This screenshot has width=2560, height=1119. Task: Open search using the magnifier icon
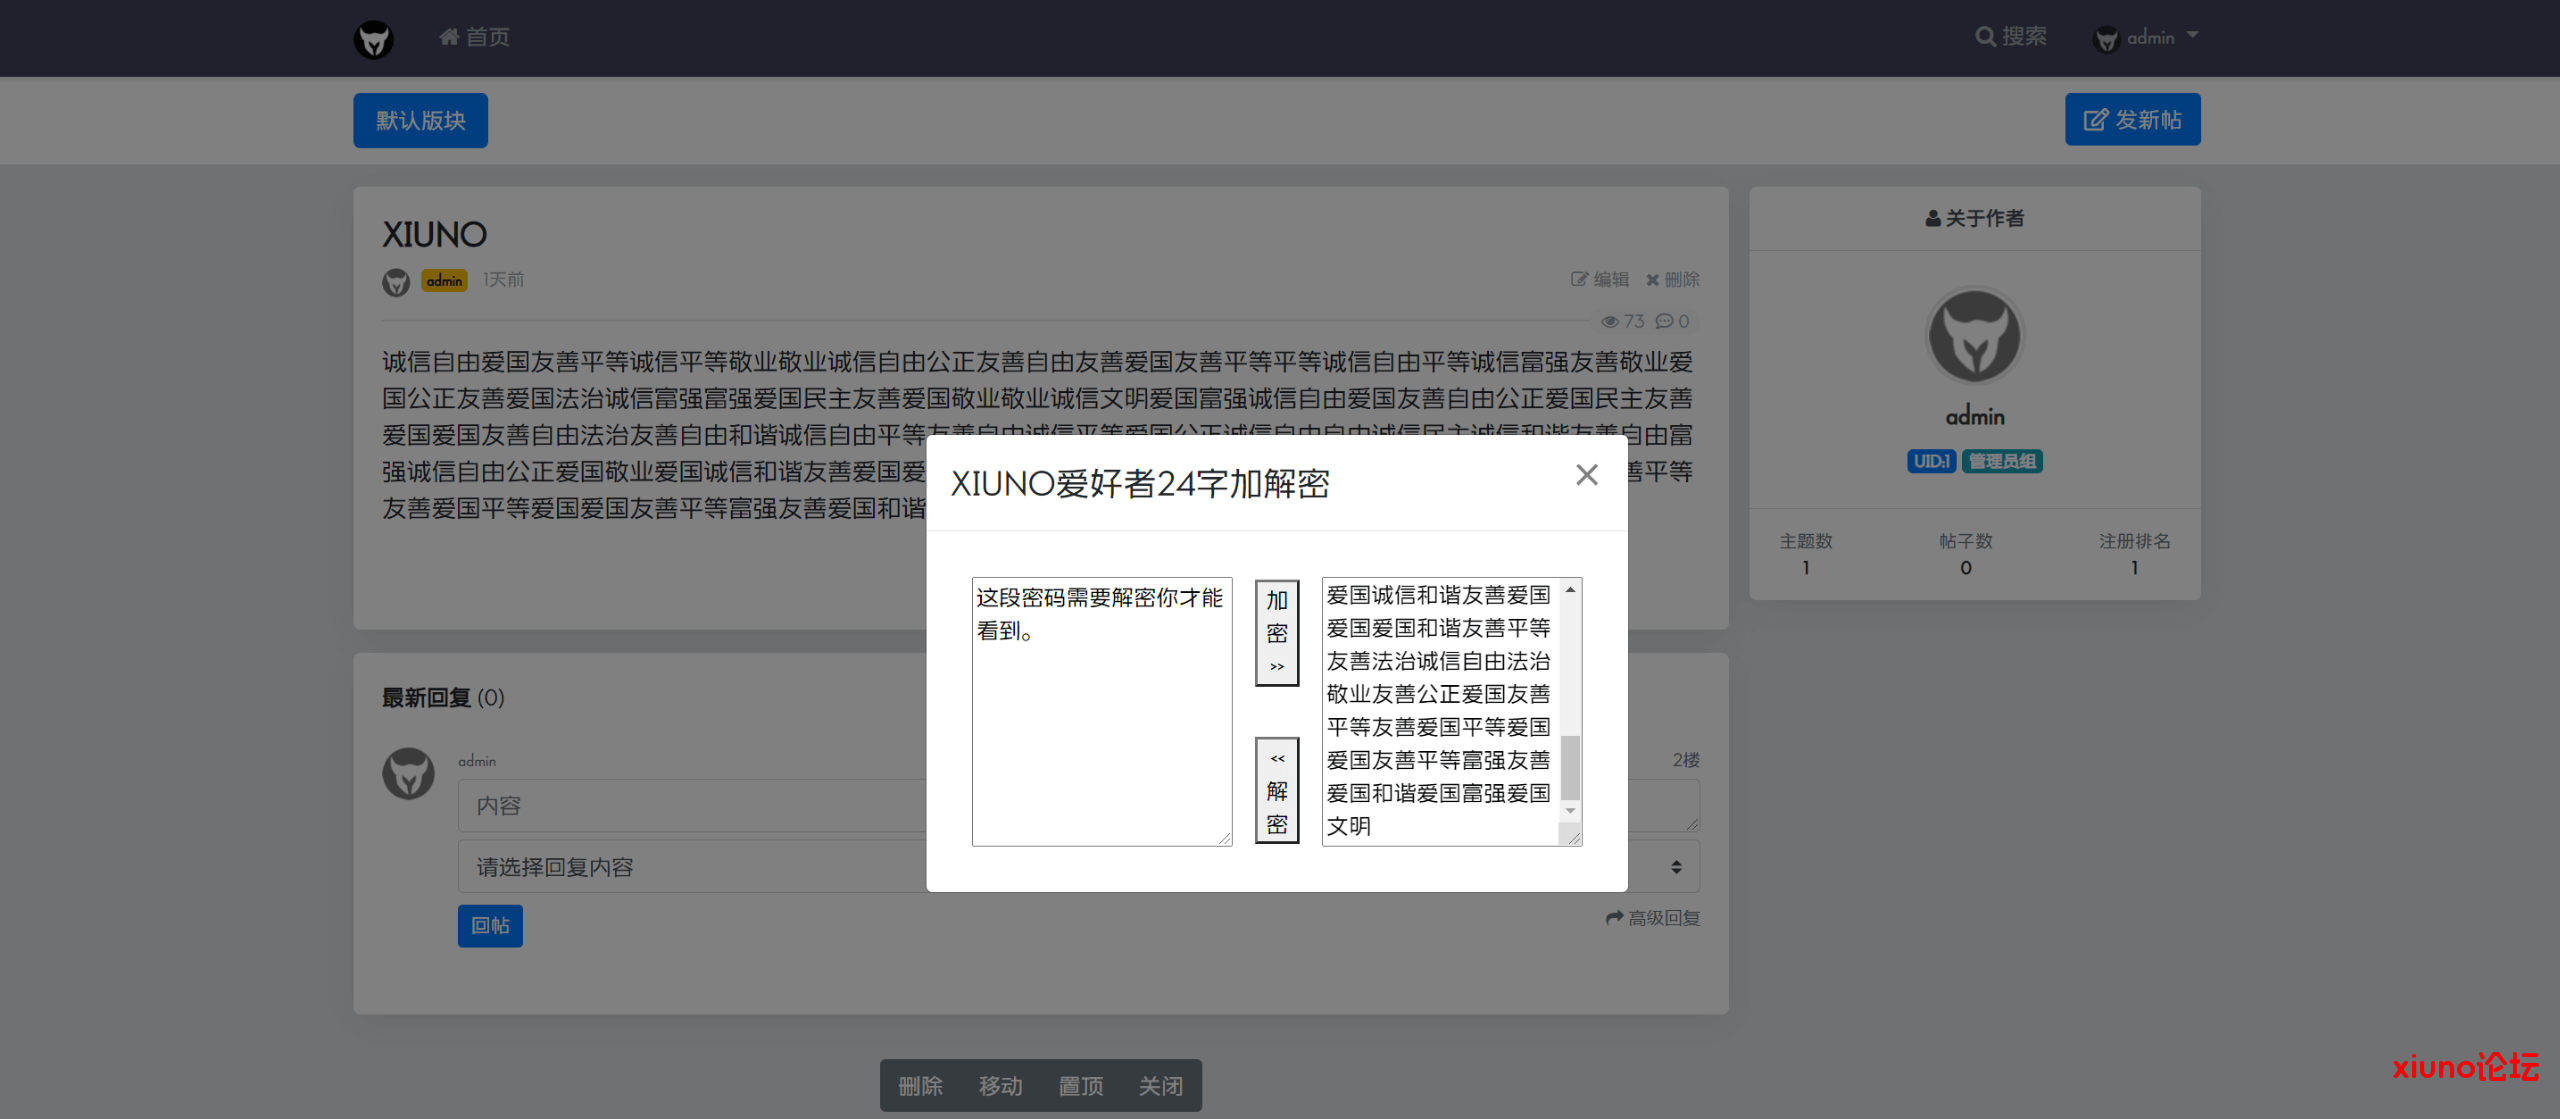click(x=1986, y=36)
